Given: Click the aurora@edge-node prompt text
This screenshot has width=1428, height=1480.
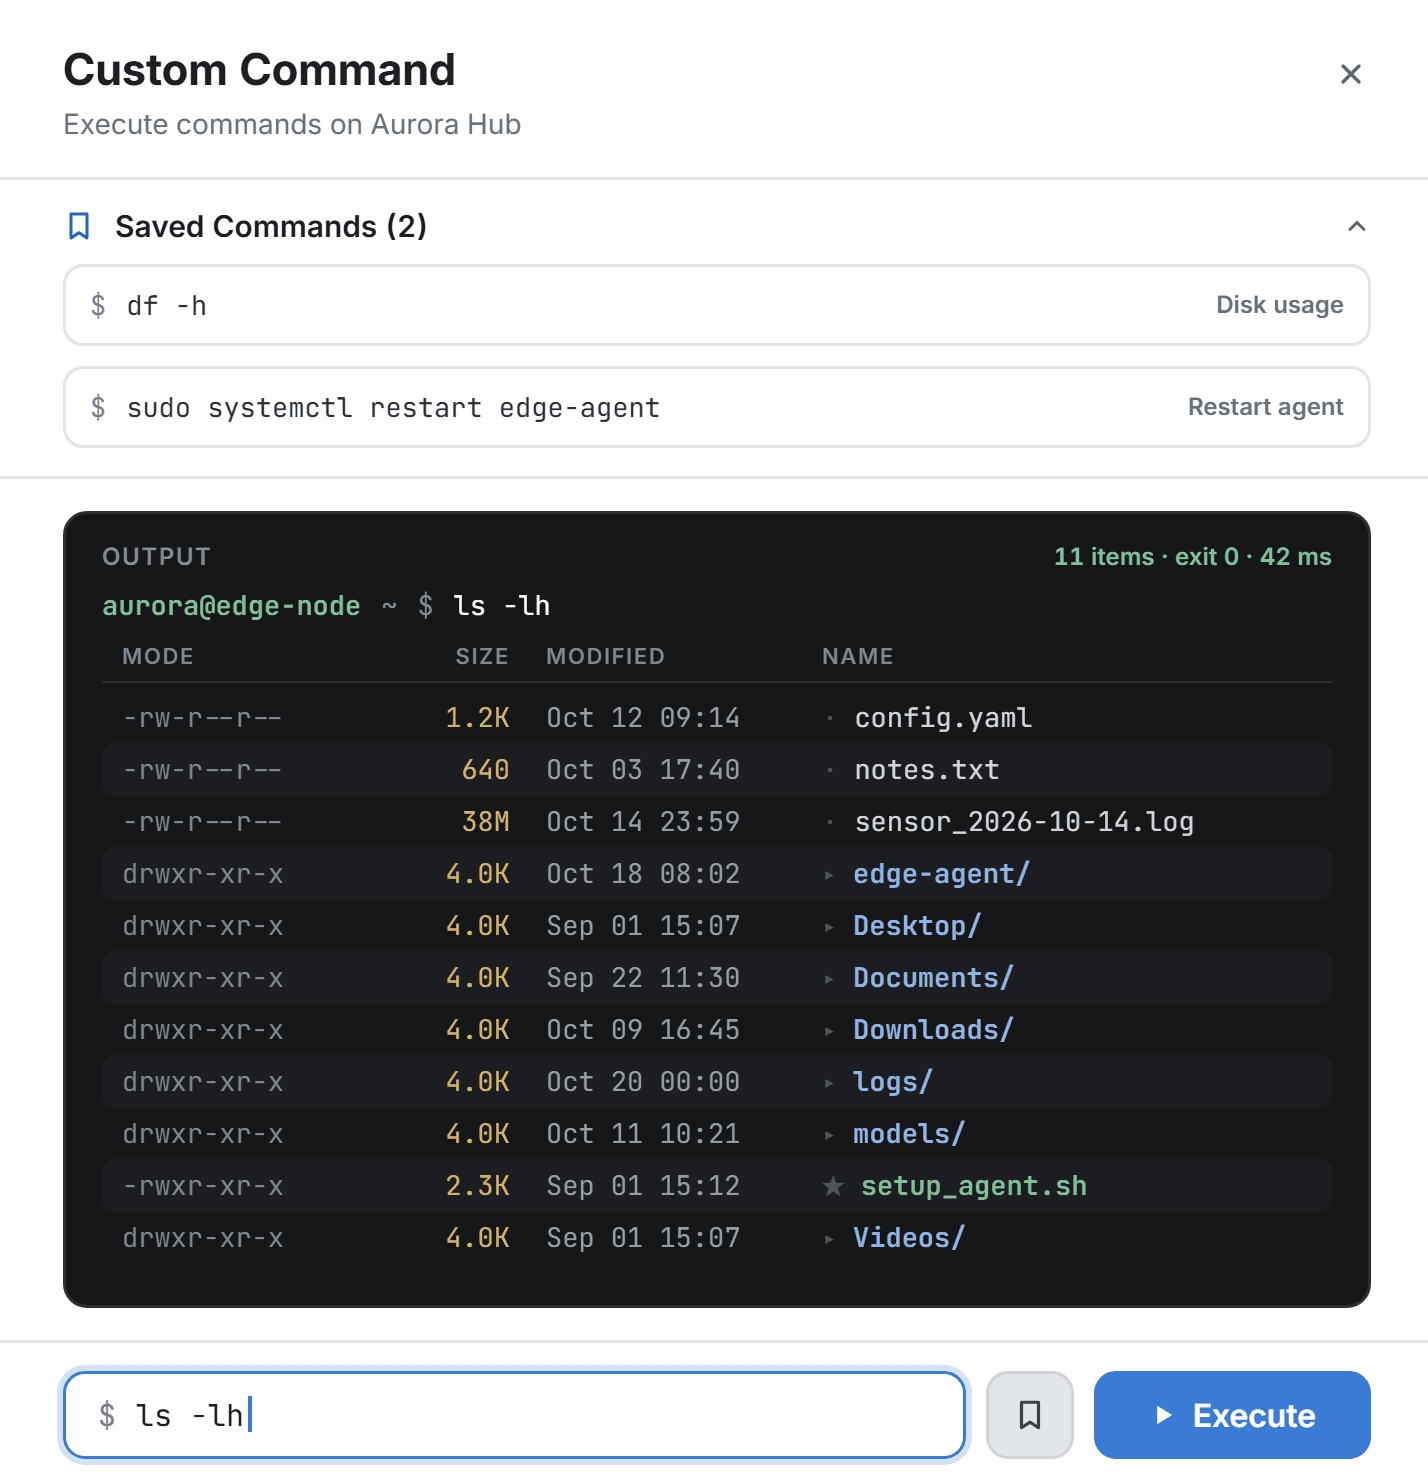Looking at the screenshot, I should tap(231, 606).
